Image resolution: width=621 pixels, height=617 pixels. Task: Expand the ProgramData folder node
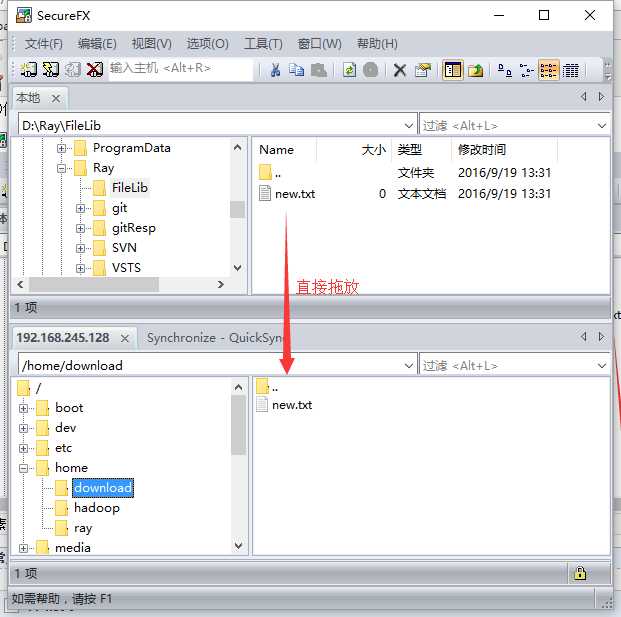click(61, 148)
